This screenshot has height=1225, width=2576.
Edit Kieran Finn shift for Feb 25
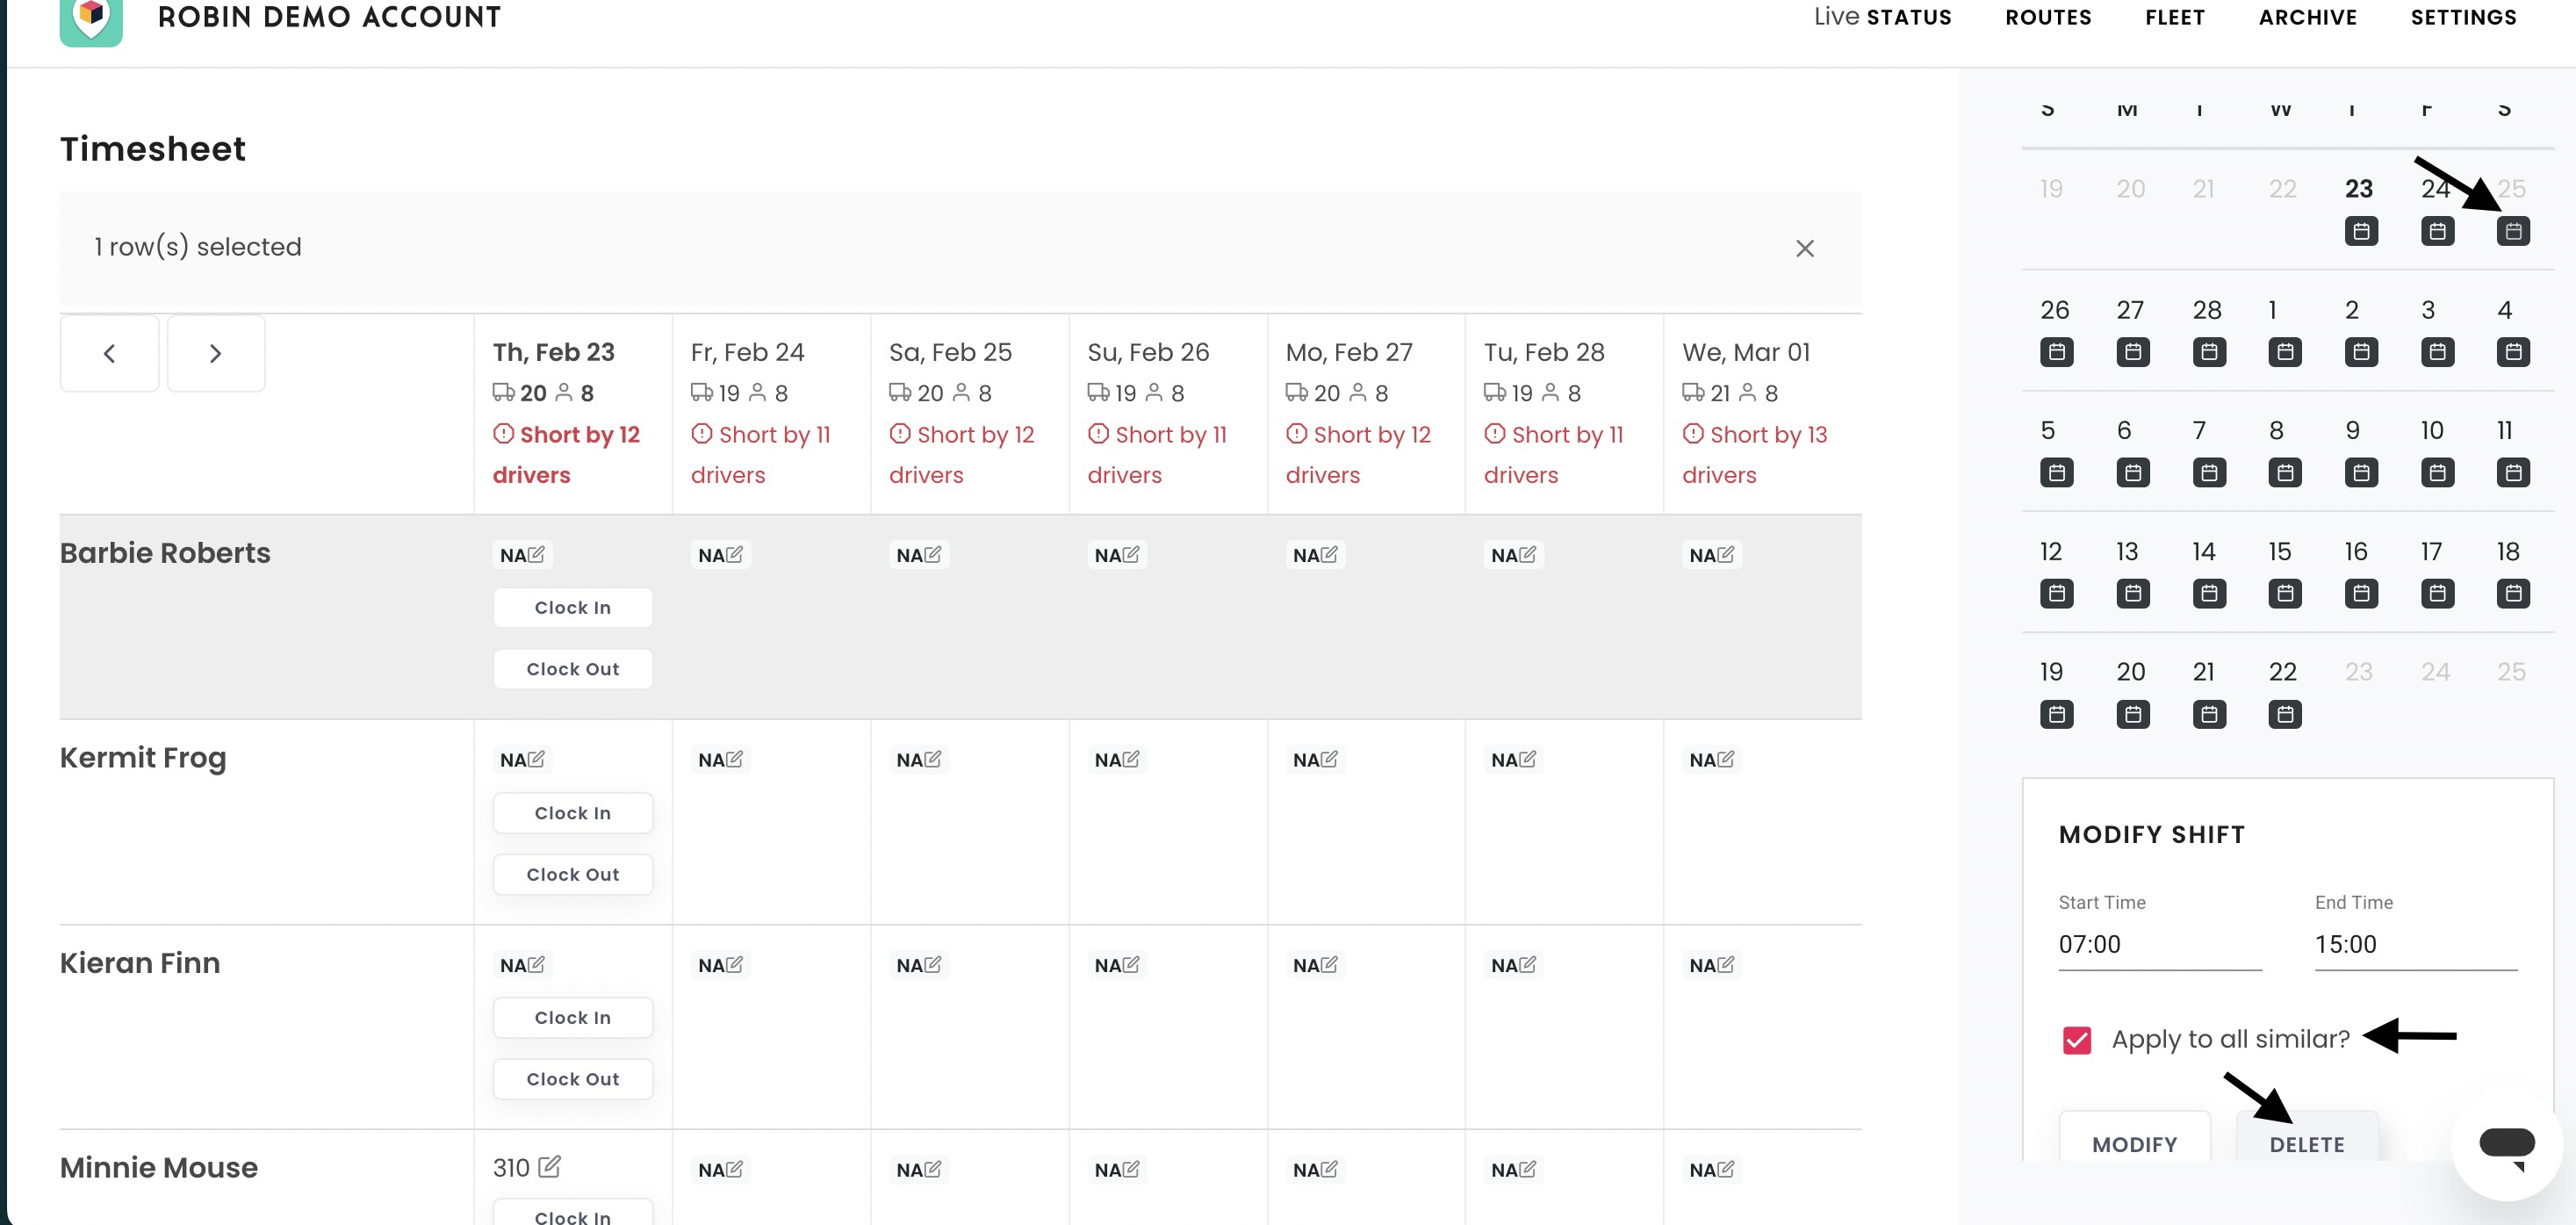pos(933,964)
